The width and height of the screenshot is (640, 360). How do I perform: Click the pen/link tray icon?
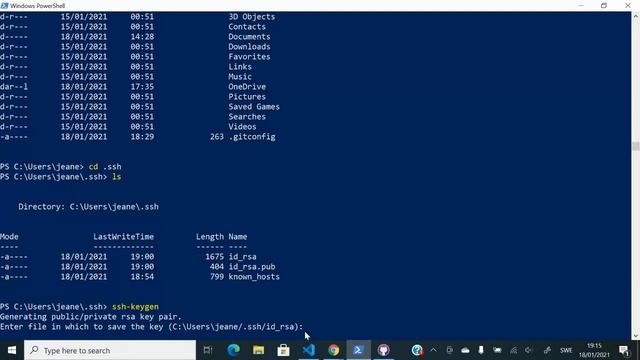[x=547, y=350]
